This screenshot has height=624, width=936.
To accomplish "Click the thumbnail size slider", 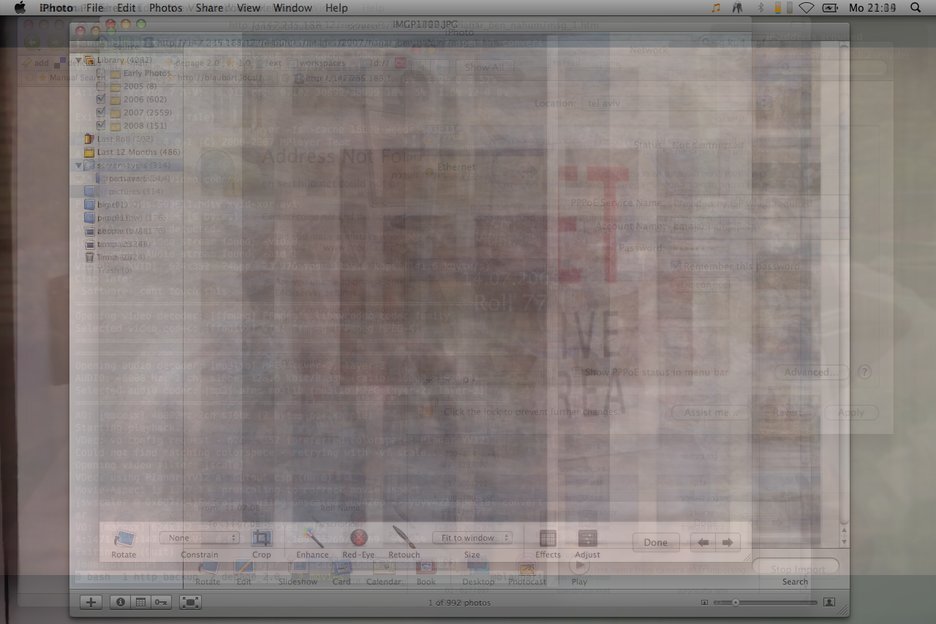I will [x=765, y=603].
